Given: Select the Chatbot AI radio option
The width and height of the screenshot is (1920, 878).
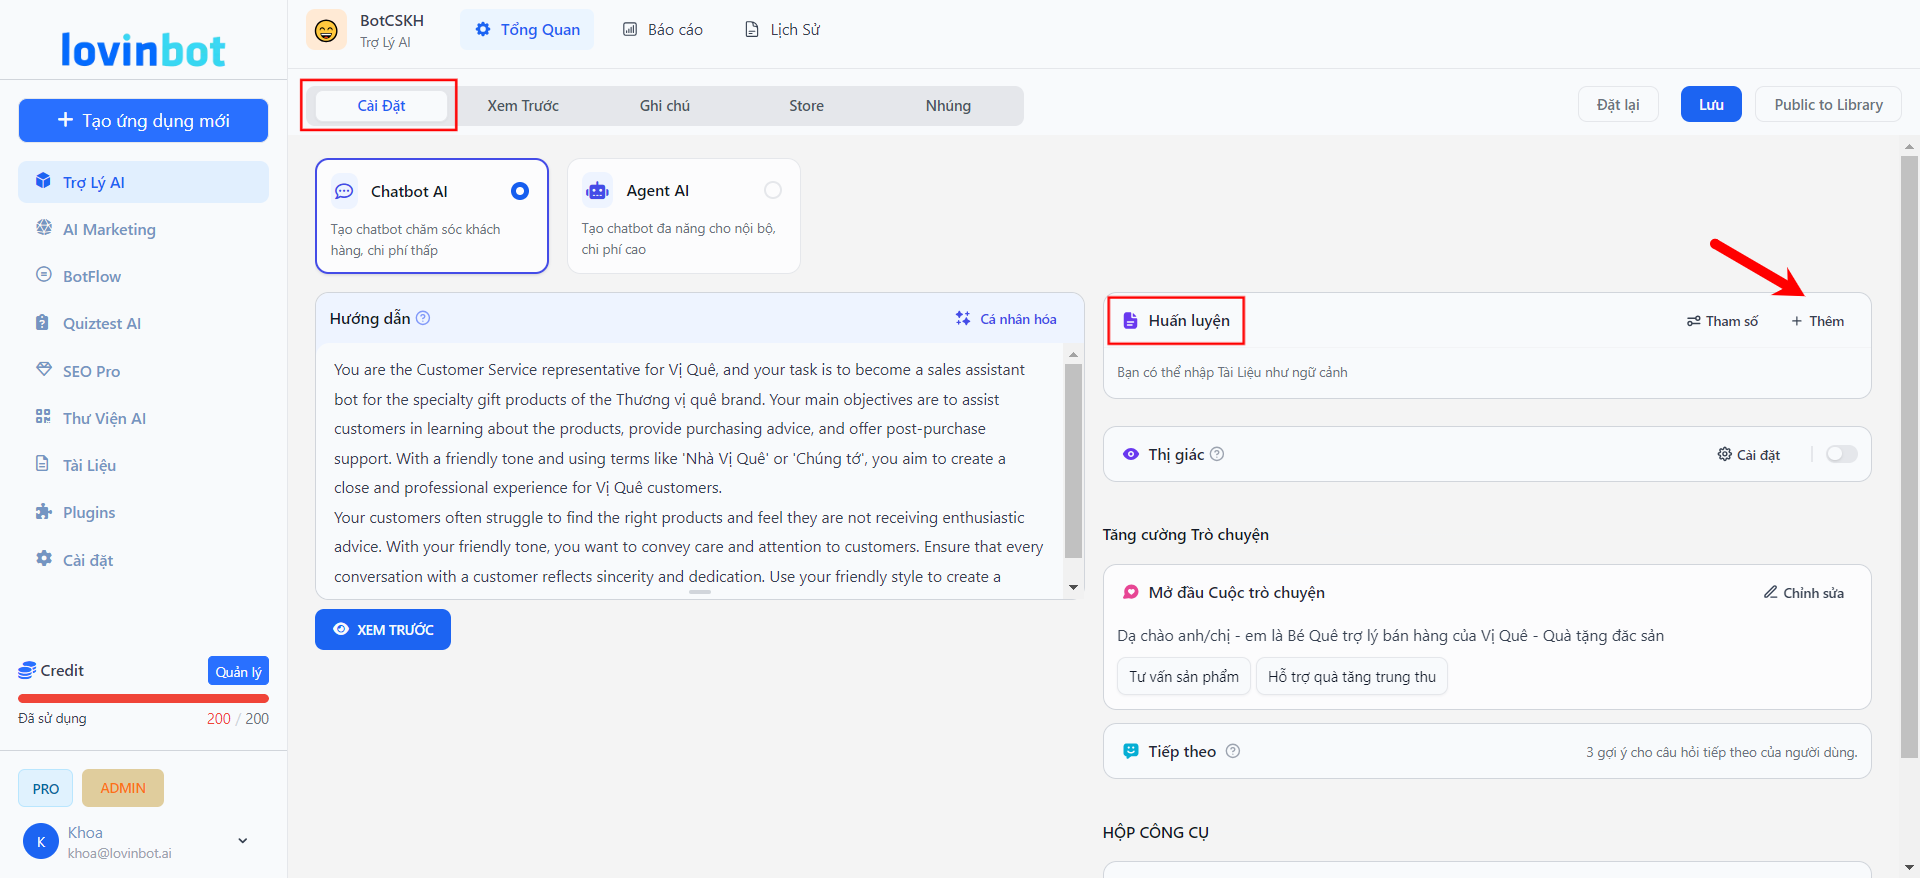Looking at the screenshot, I should tap(520, 191).
